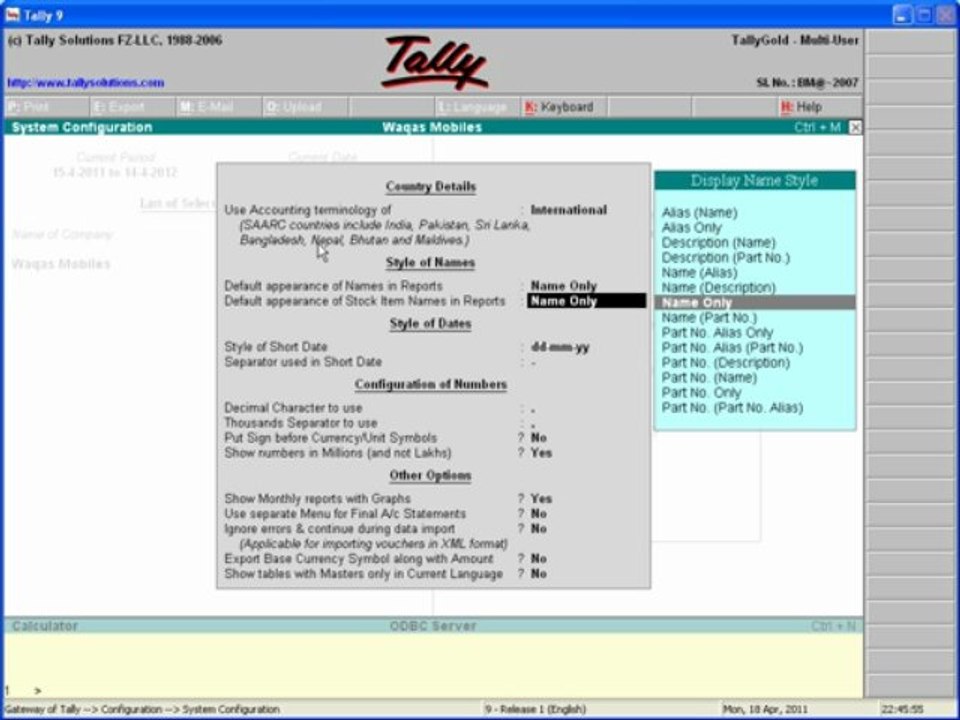This screenshot has width=960, height=720.
Task: Open the tallysolutions.com website link
Action: [86, 82]
